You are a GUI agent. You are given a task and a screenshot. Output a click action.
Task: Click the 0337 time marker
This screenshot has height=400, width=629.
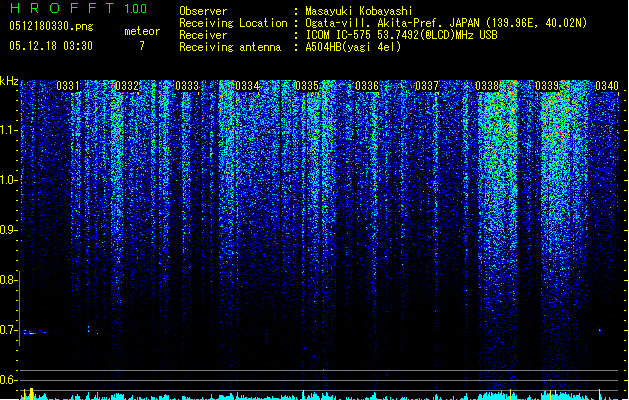[427, 86]
